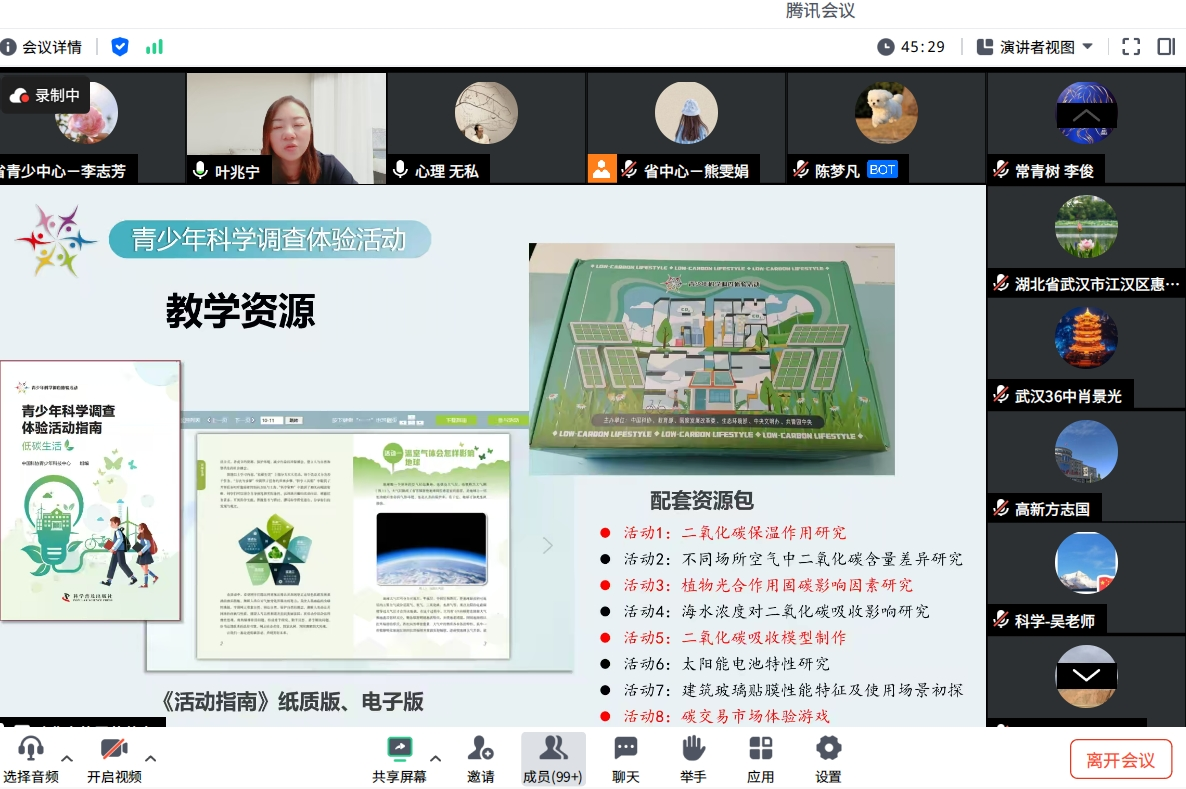
Task: Open the 设置 meeting settings
Action: [x=828, y=757]
